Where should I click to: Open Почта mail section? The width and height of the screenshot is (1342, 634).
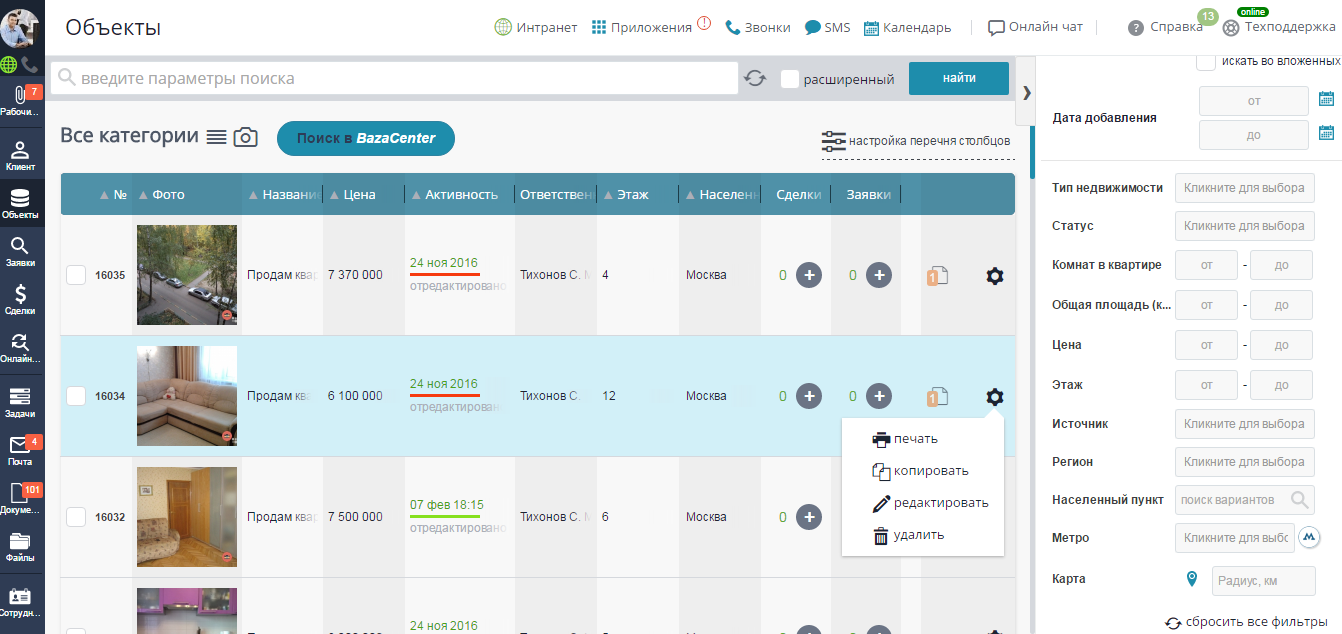(20, 450)
